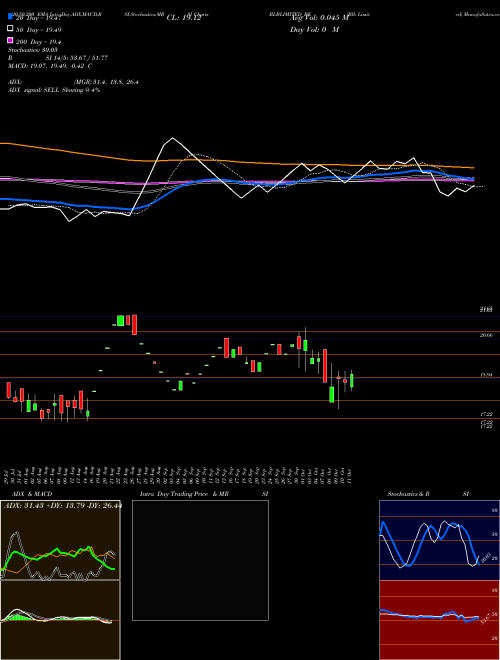Image resolution: width=500 pixels, height=660 pixels.
Task: Click the MACD: 19.07, 19.49, -0.42 readout
Action: [50, 66]
